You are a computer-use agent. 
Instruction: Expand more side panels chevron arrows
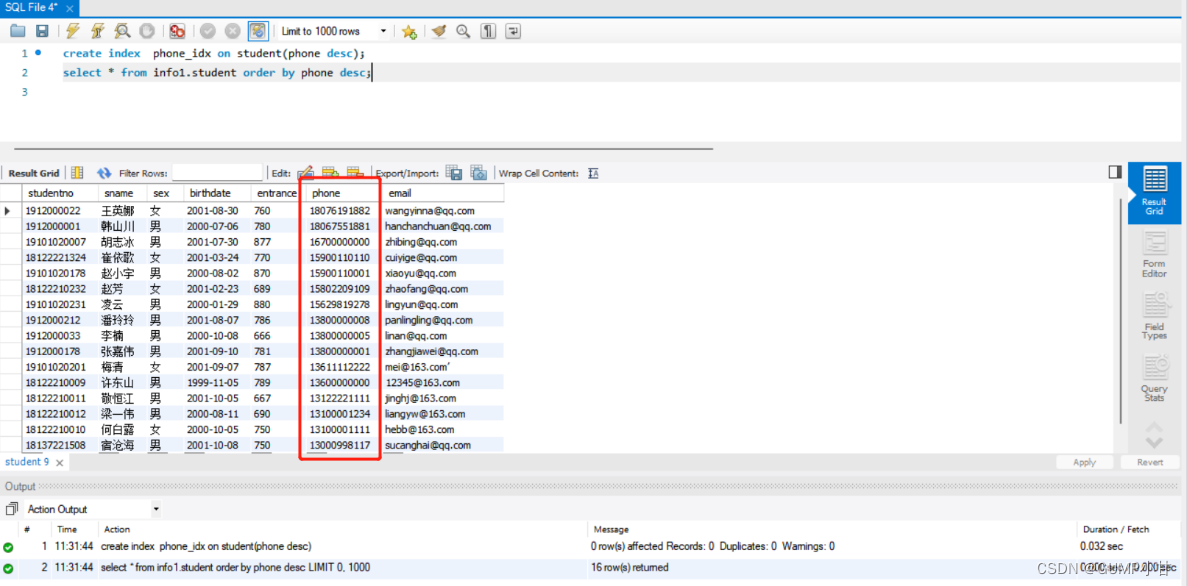(1154, 435)
